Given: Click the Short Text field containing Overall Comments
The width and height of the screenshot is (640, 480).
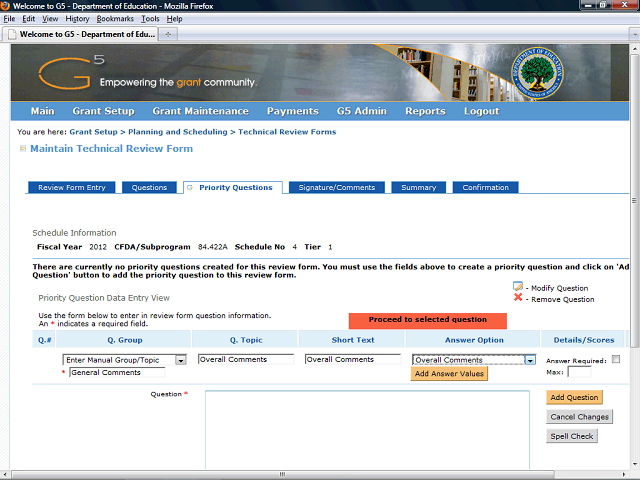Looking at the screenshot, I should pyautogui.click(x=353, y=359).
